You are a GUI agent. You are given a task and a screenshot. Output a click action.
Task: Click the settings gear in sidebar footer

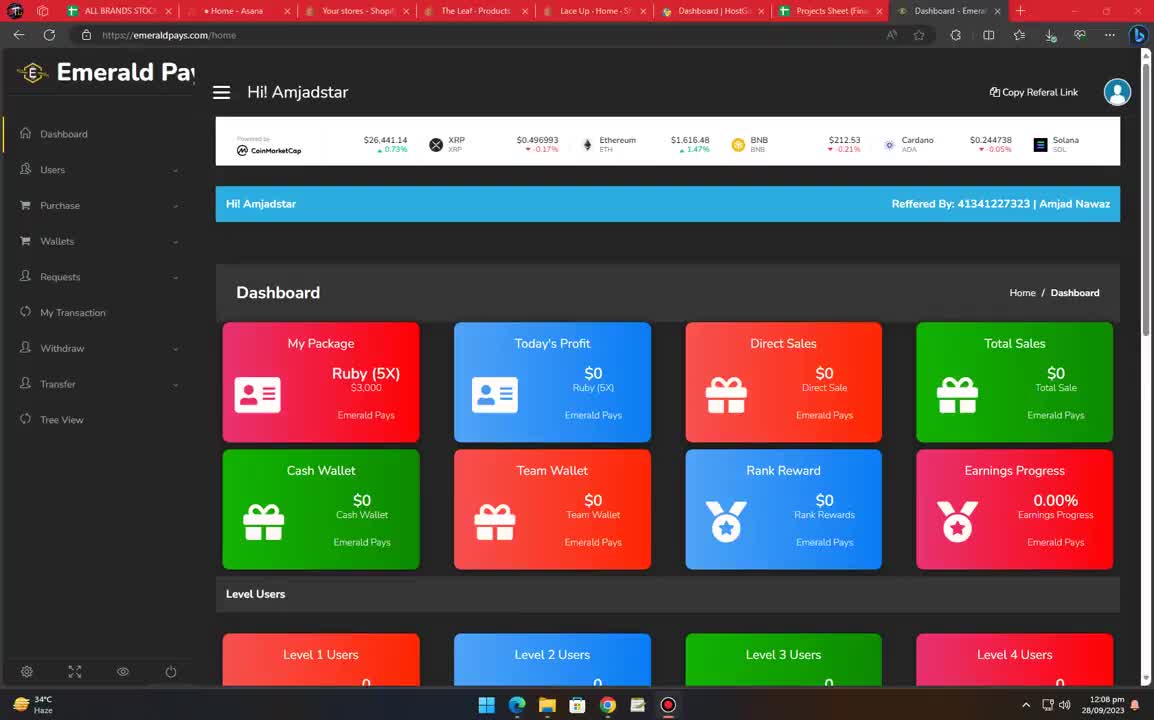(x=26, y=671)
